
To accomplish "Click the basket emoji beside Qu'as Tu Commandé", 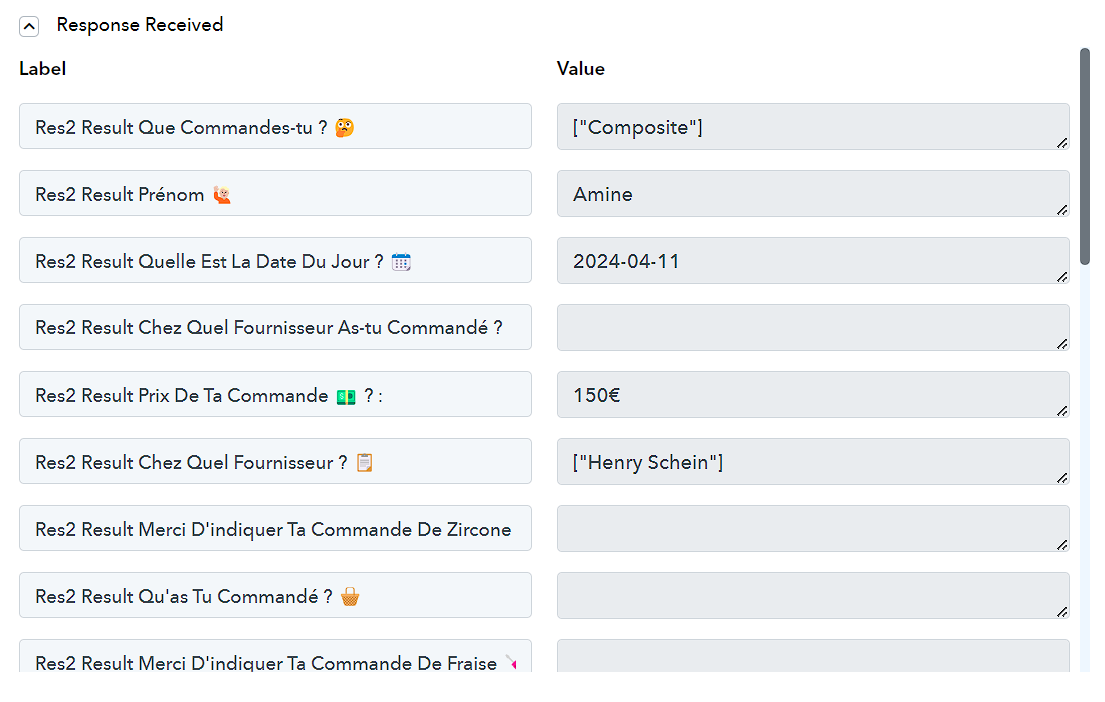I will [x=350, y=597].
